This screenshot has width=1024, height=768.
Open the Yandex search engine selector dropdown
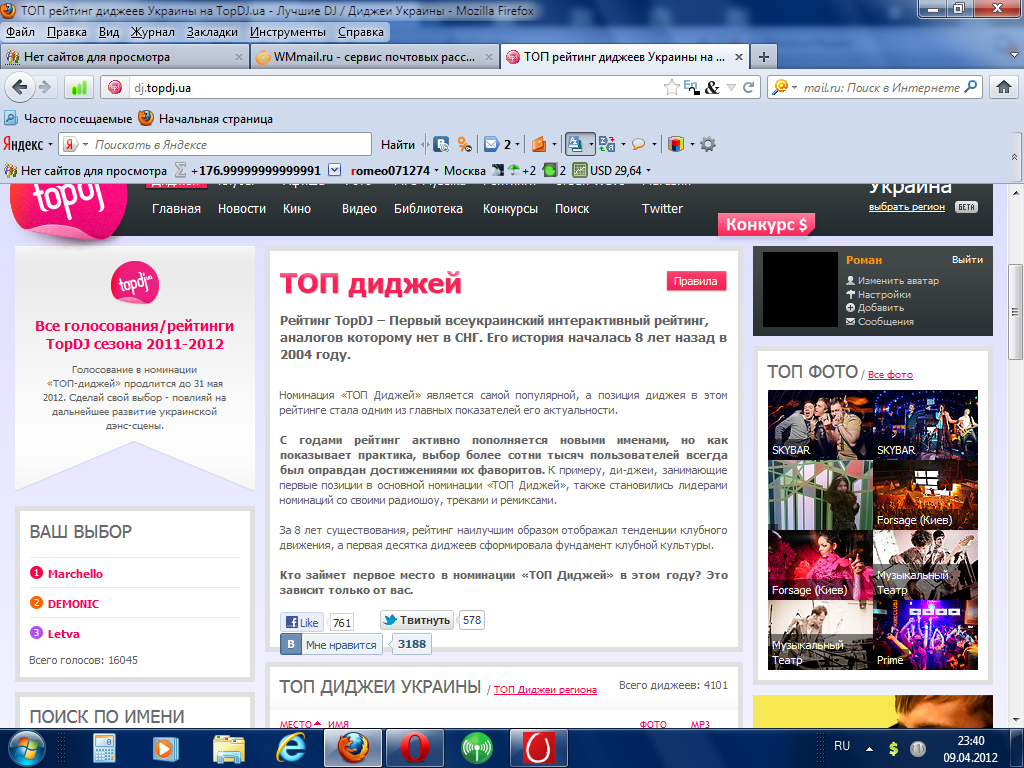[85, 144]
